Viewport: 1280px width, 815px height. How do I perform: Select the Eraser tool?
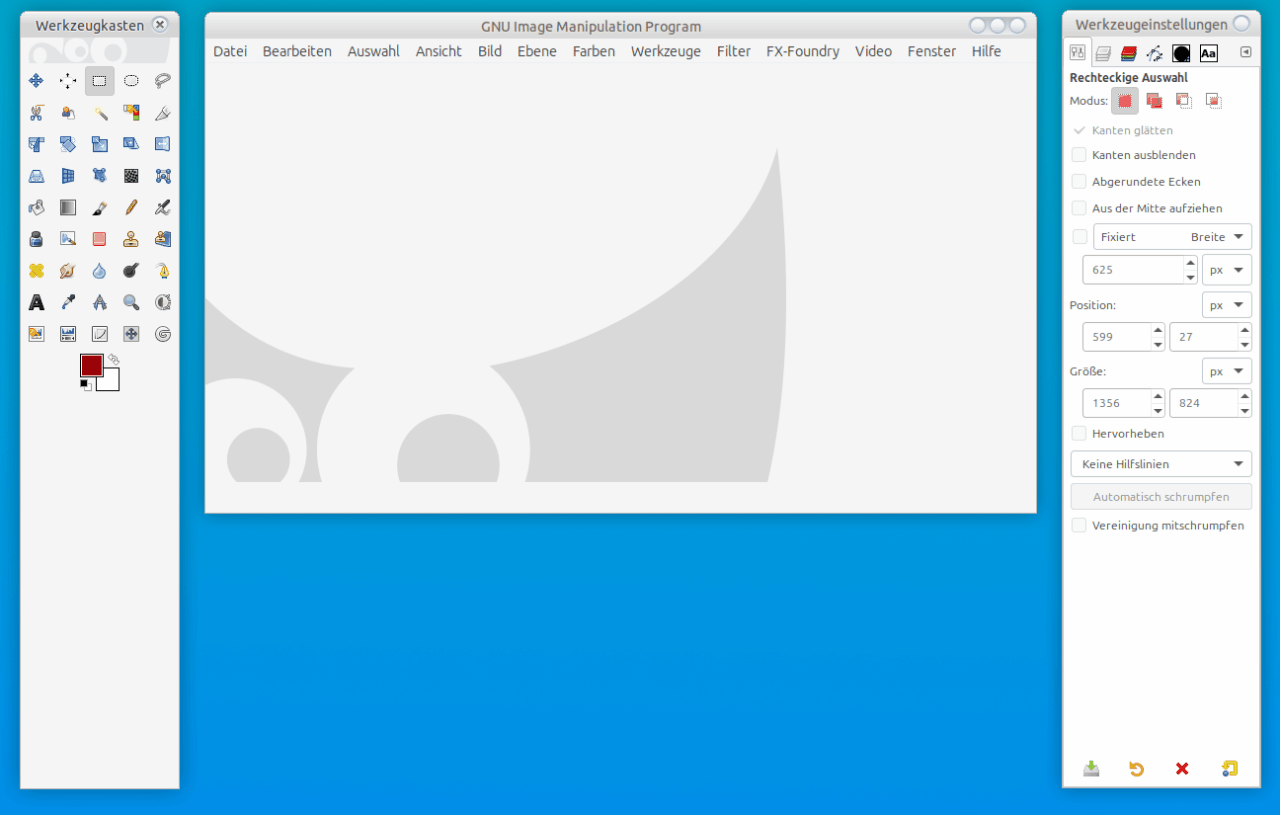click(x=100, y=239)
